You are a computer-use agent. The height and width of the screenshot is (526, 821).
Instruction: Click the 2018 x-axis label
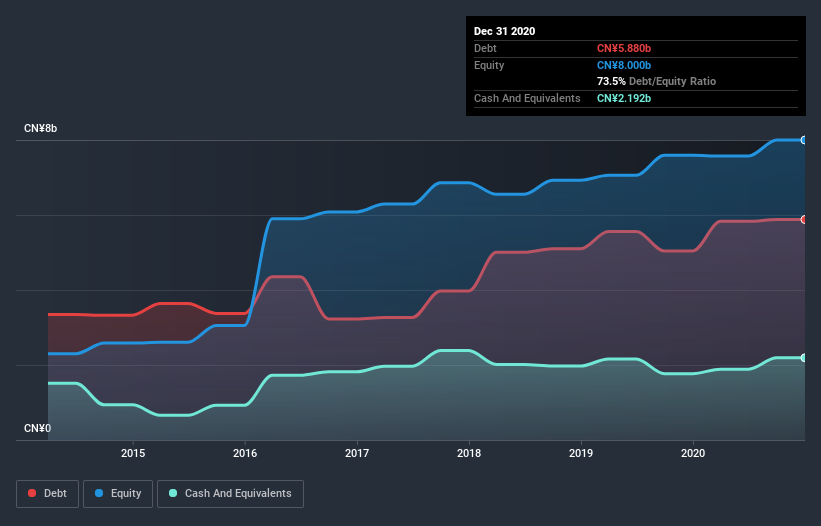[x=469, y=453]
